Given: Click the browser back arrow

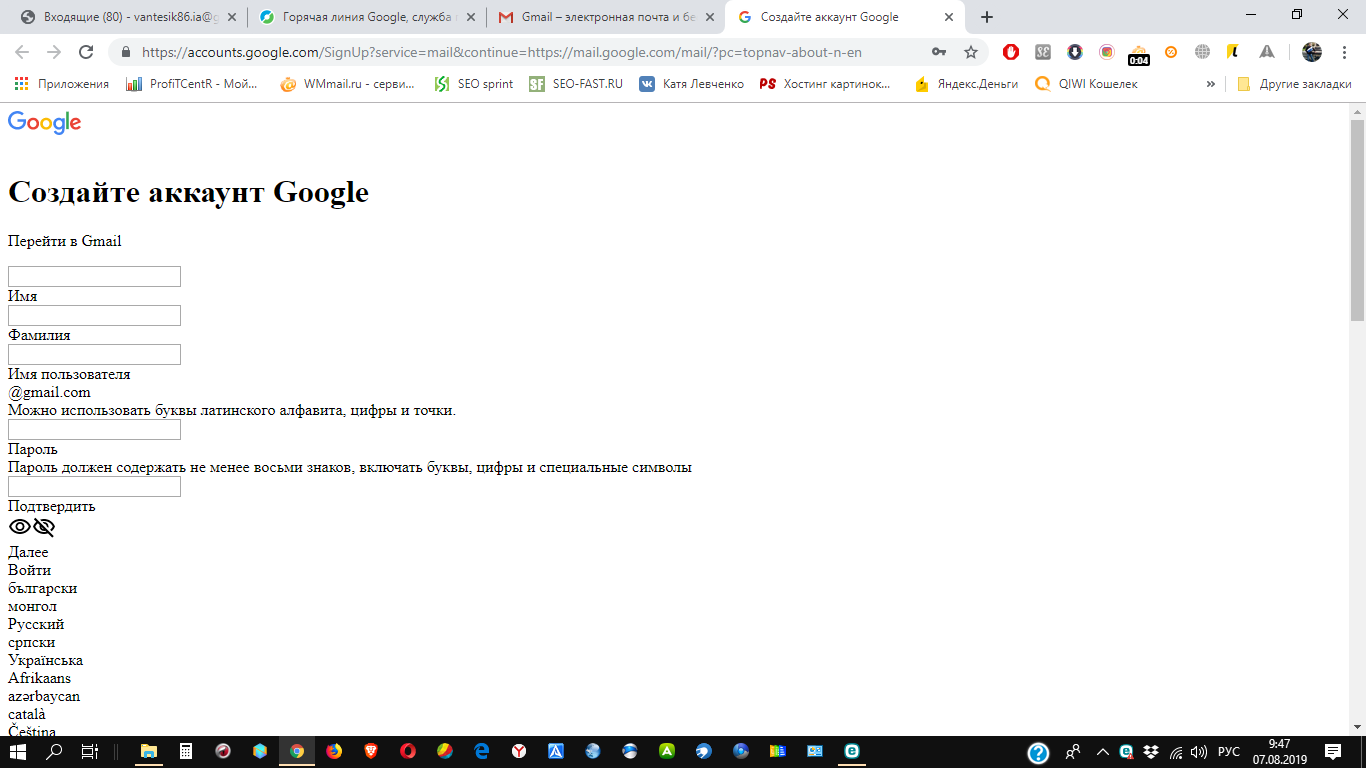Looking at the screenshot, I should coord(22,52).
